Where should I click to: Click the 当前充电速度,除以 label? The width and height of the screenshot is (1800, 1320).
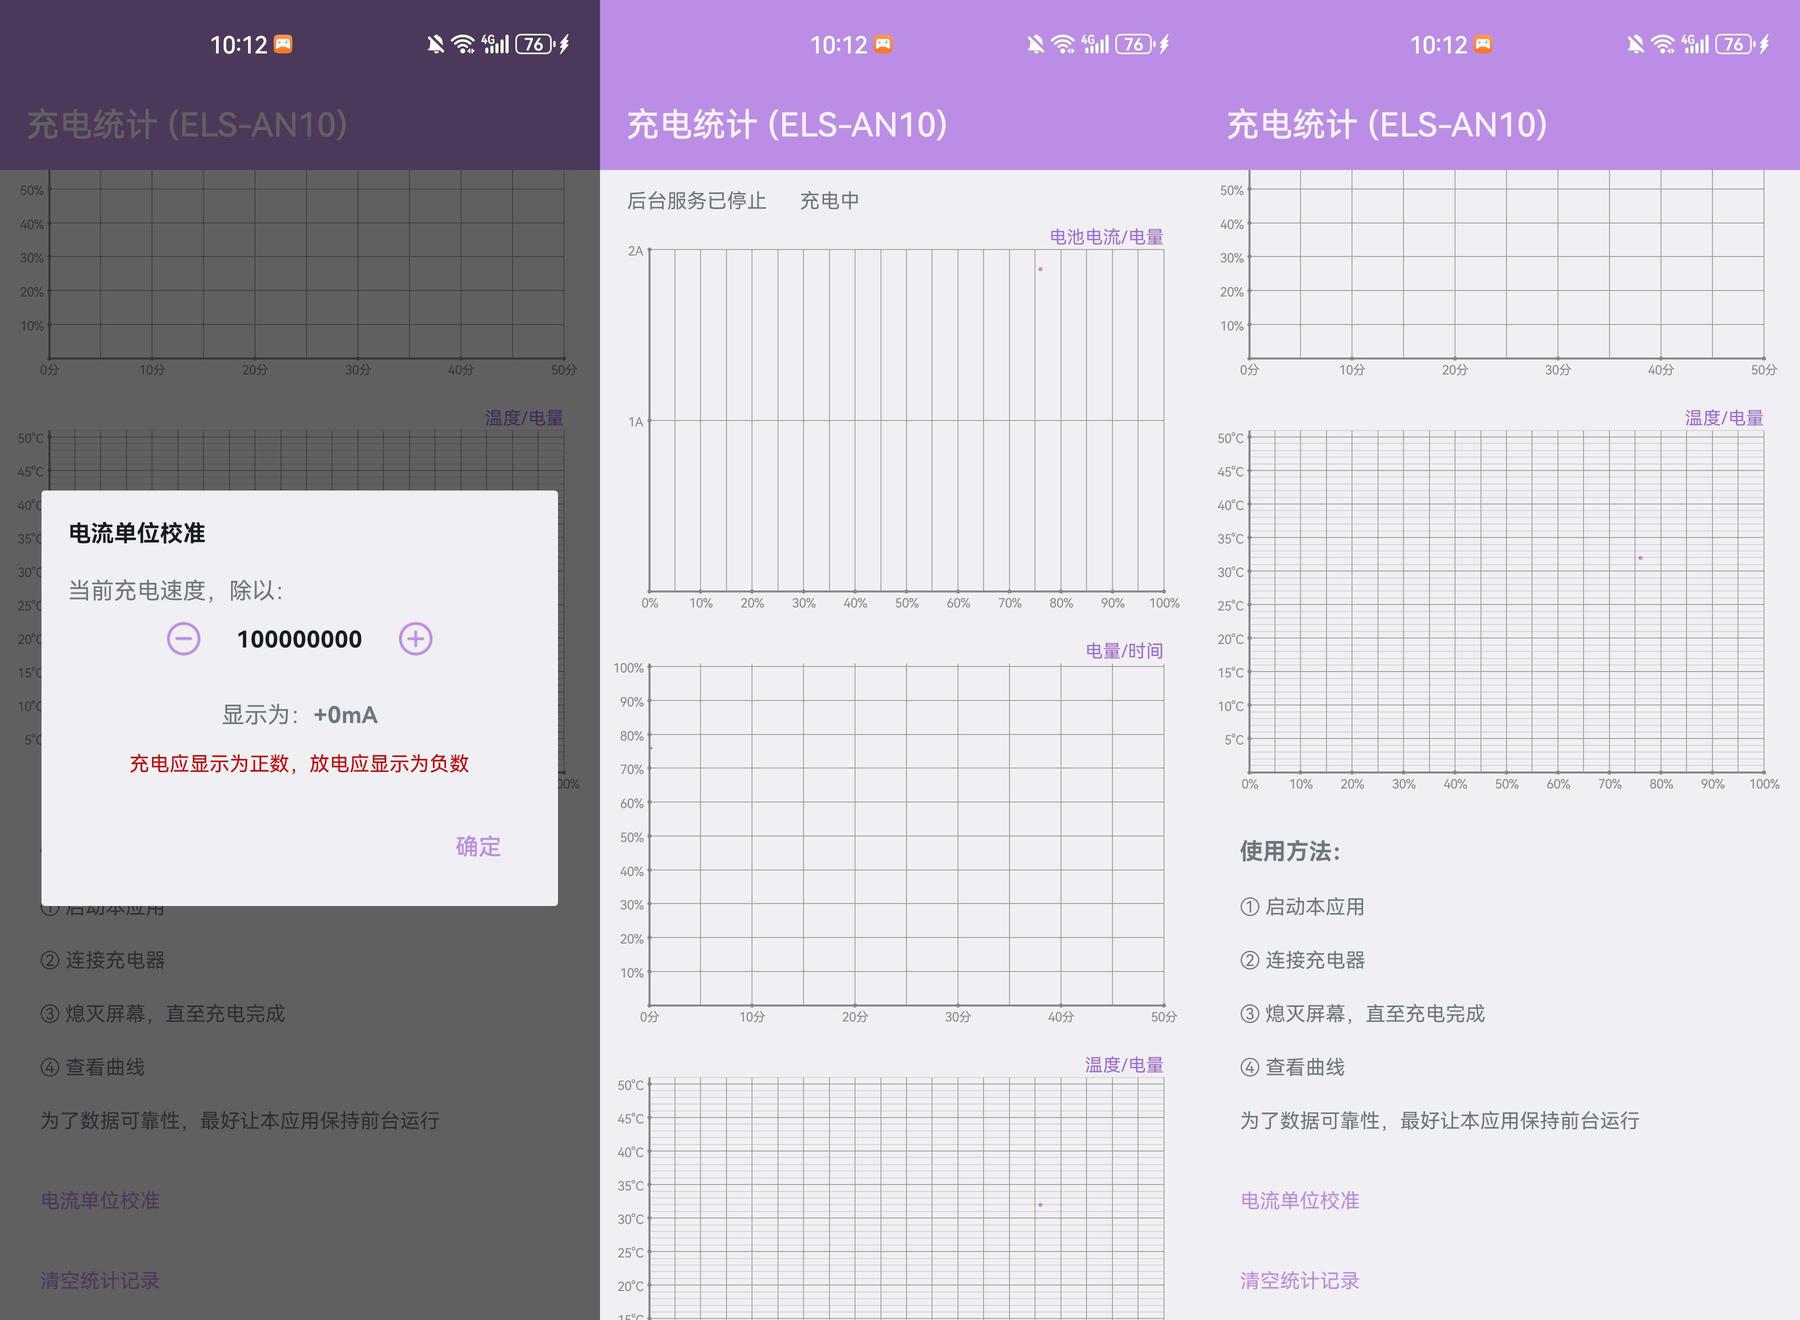(x=176, y=591)
